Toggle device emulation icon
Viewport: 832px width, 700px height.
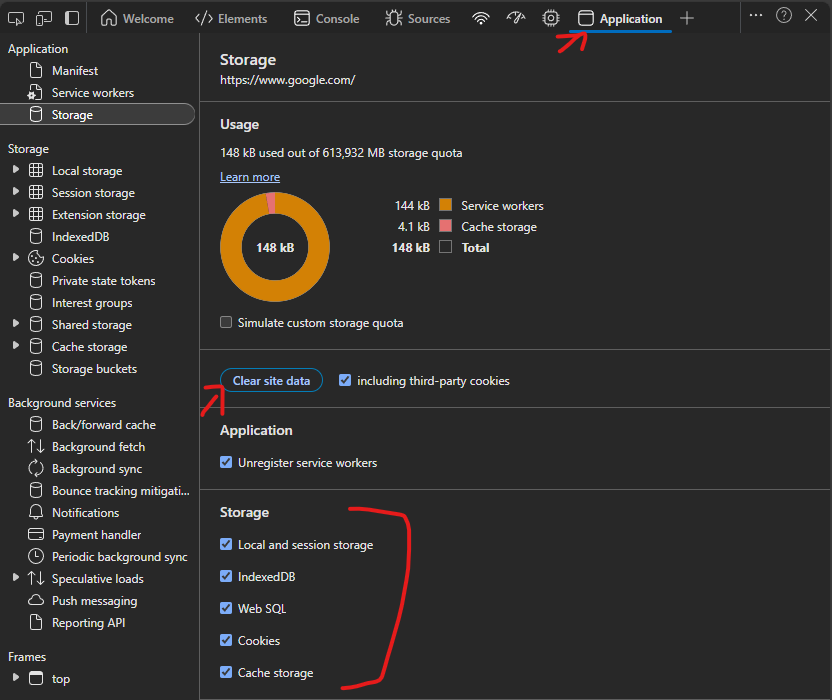point(44,18)
